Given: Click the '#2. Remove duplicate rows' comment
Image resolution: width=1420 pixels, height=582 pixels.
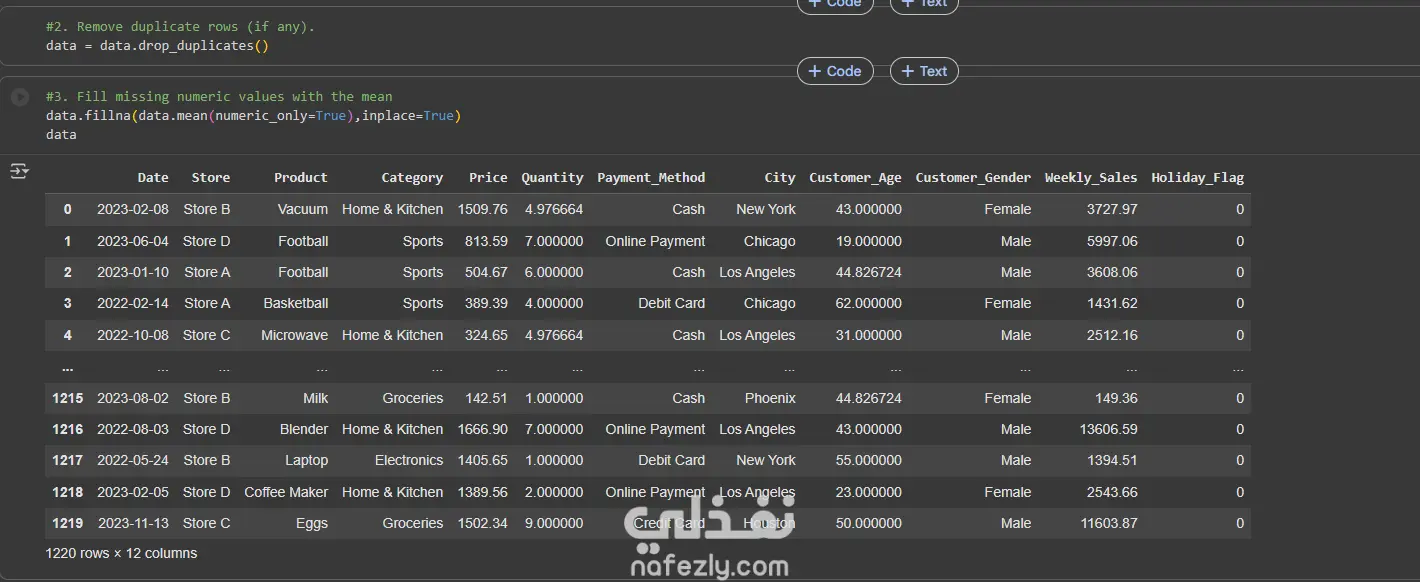Looking at the screenshot, I should 180,27.
